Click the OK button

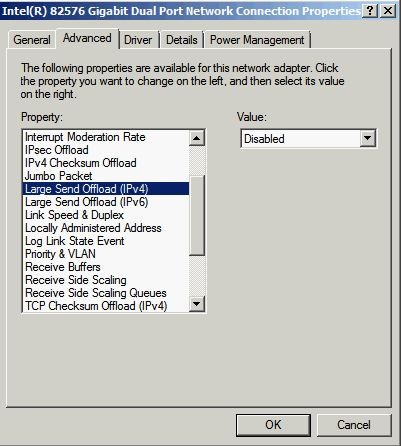273,425
